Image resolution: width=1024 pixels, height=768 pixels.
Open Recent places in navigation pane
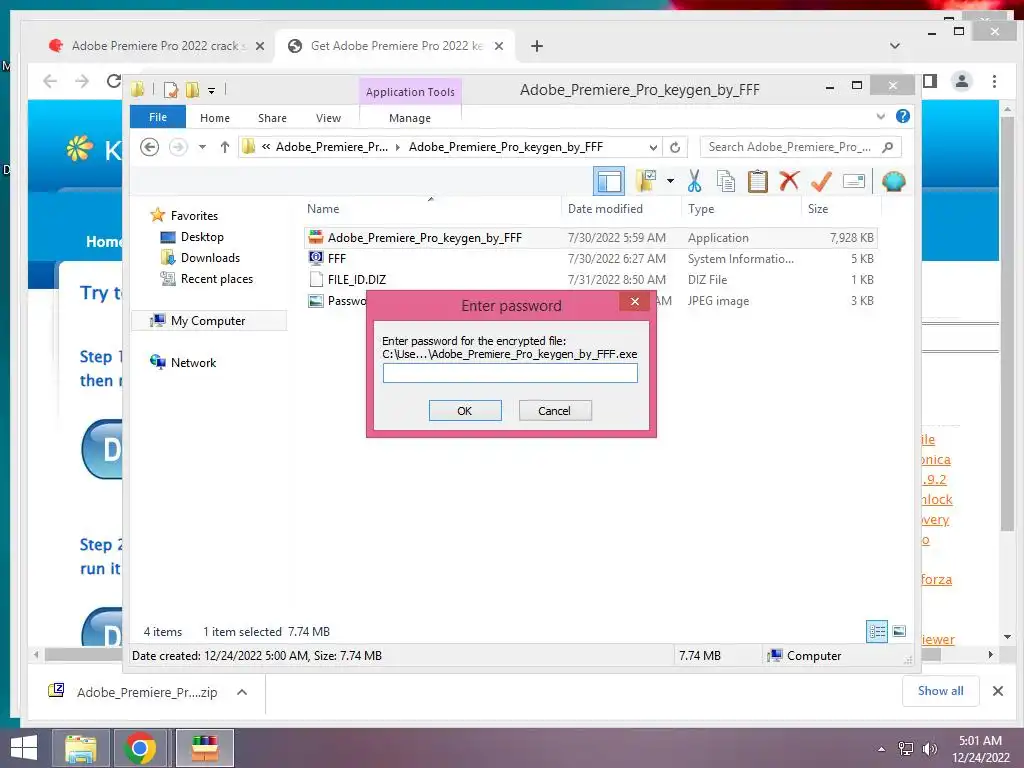(216, 279)
